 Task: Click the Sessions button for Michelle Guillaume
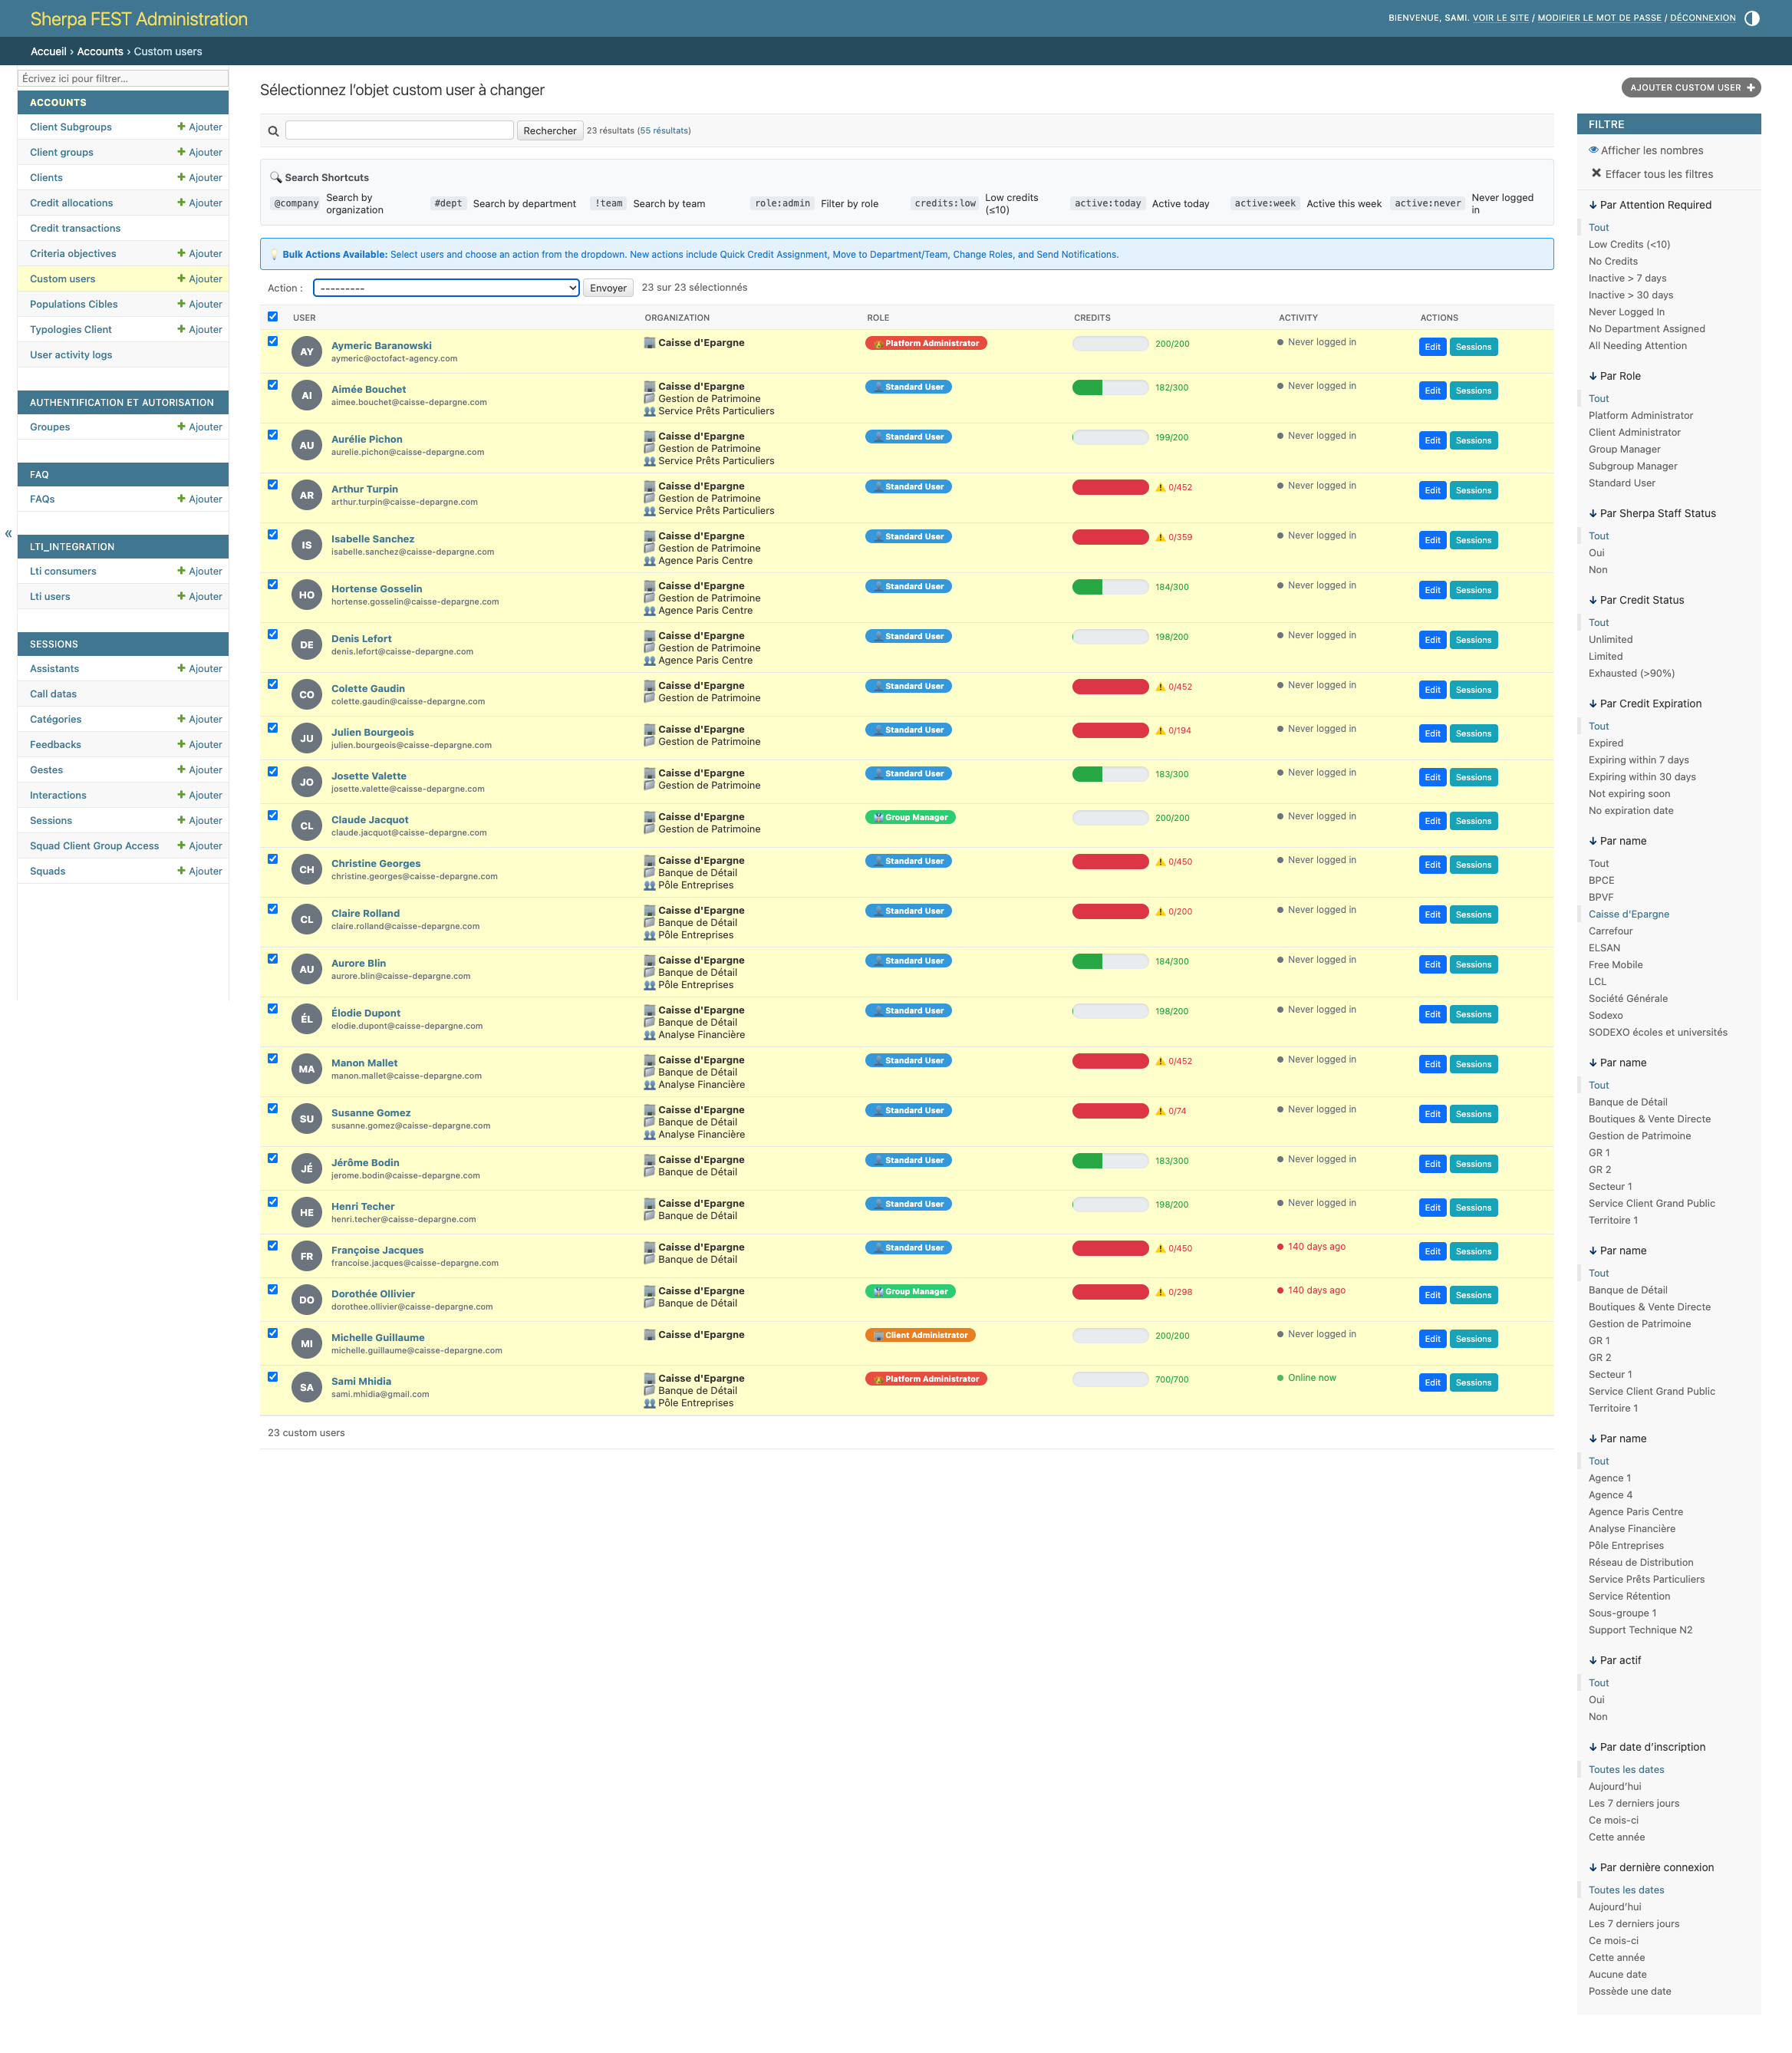1473,1338
